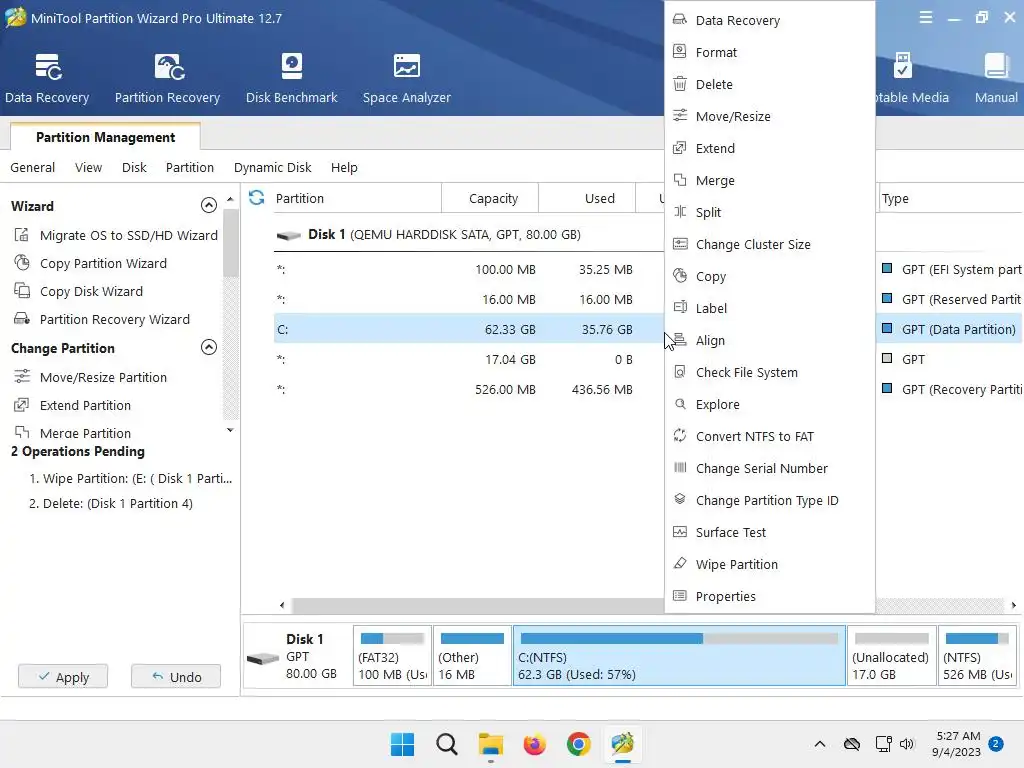Open the Dynamic Disk menu
1024x768 pixels.
pos(272,167)
